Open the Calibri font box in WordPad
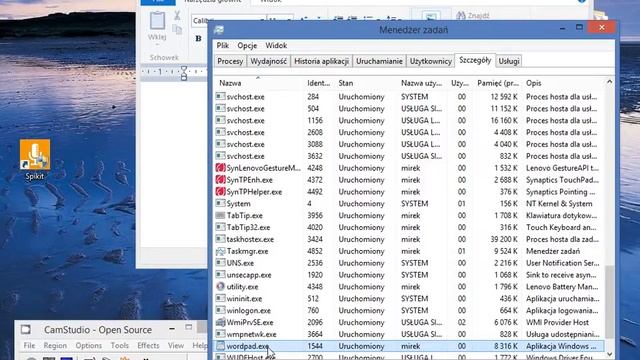The width and height of the screenshot is (640, 360). [x=228, y=20]
